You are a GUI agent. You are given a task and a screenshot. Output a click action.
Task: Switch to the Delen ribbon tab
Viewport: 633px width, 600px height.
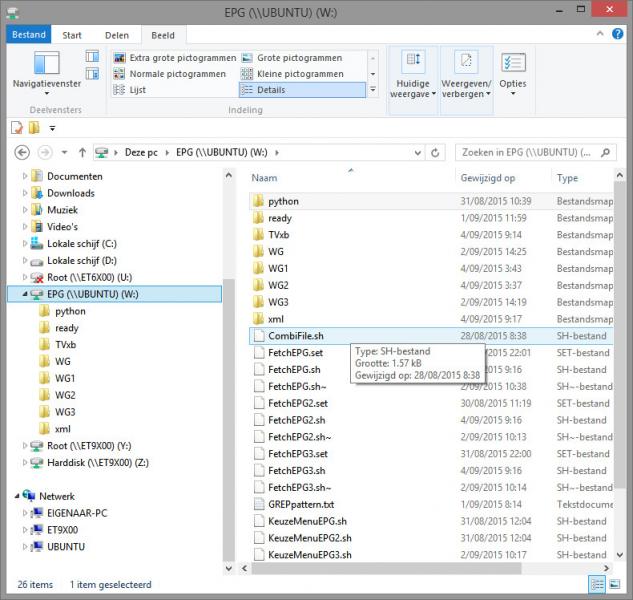(x=117, y=35)
